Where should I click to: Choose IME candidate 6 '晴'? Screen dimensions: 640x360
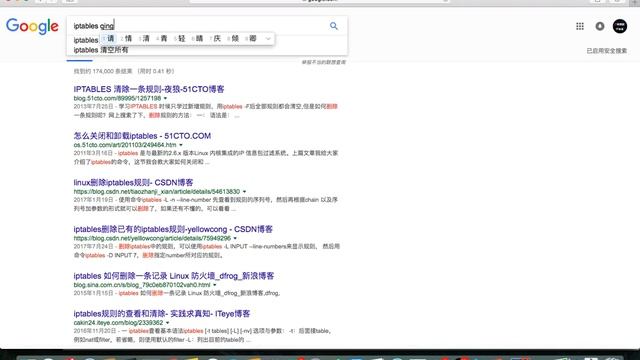pyautogui.click(x=198, y=39)
